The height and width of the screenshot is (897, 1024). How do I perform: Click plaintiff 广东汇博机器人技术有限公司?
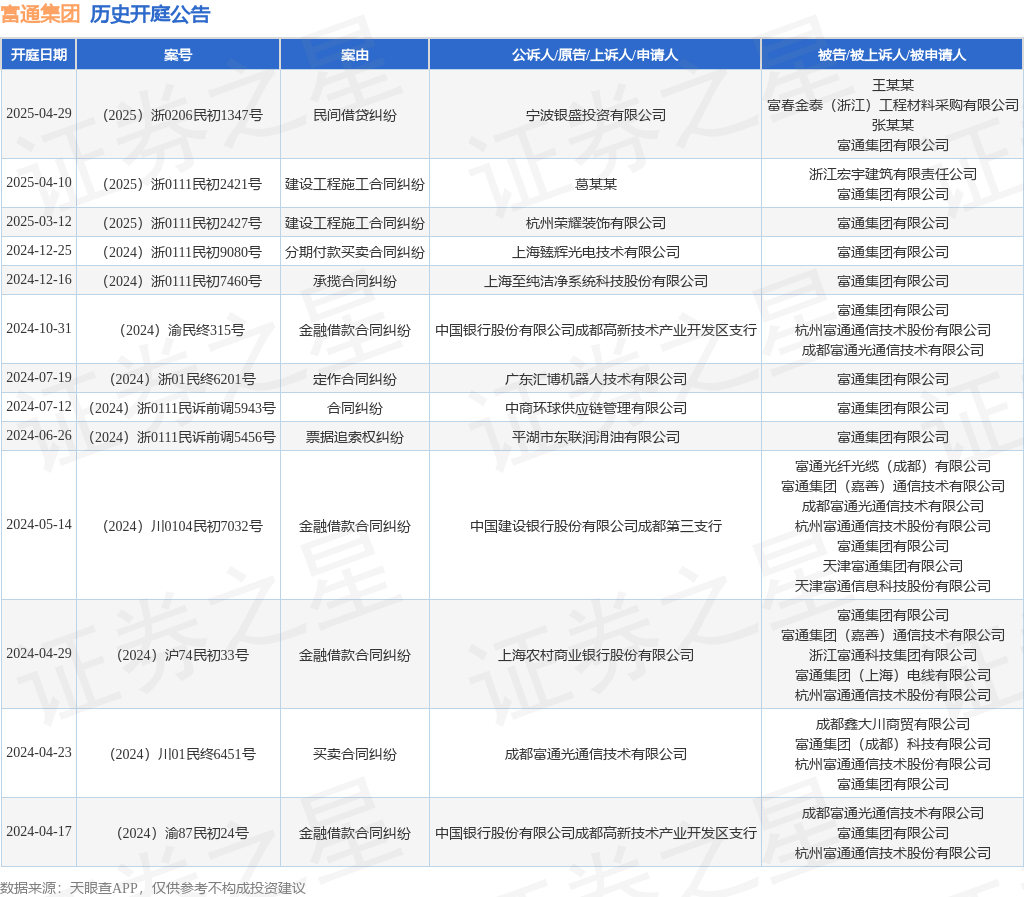(x=596, y=379)
